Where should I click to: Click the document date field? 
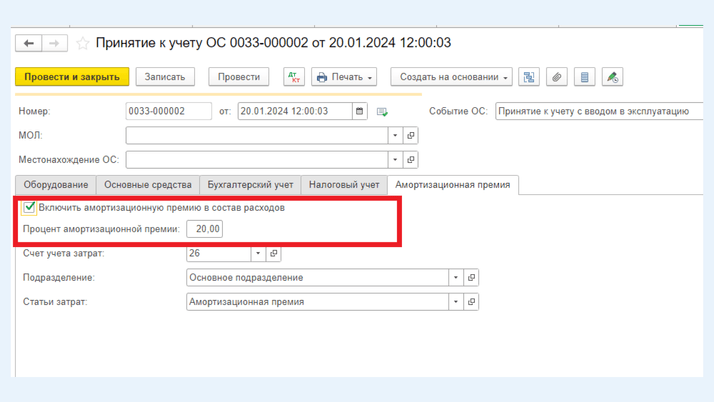(295, 111)
